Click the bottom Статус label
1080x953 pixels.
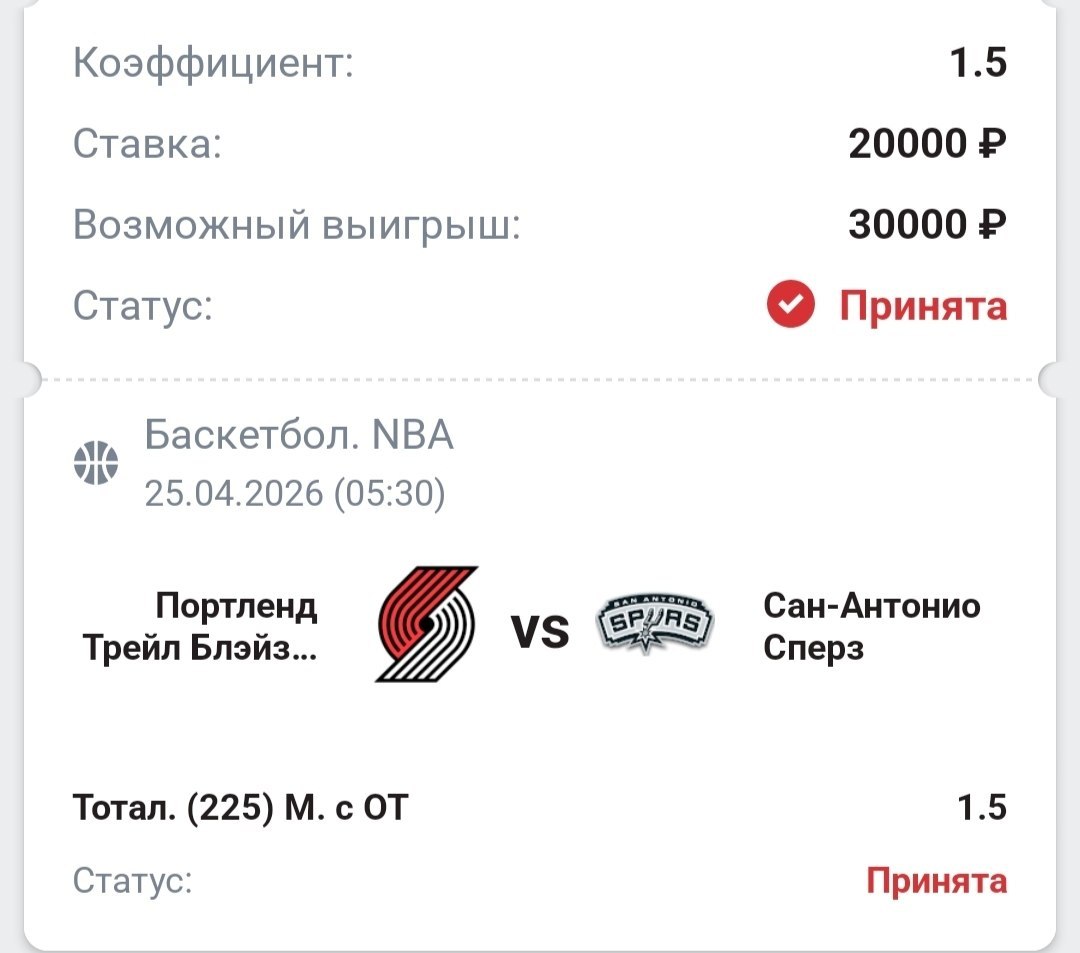coord(132,881)
